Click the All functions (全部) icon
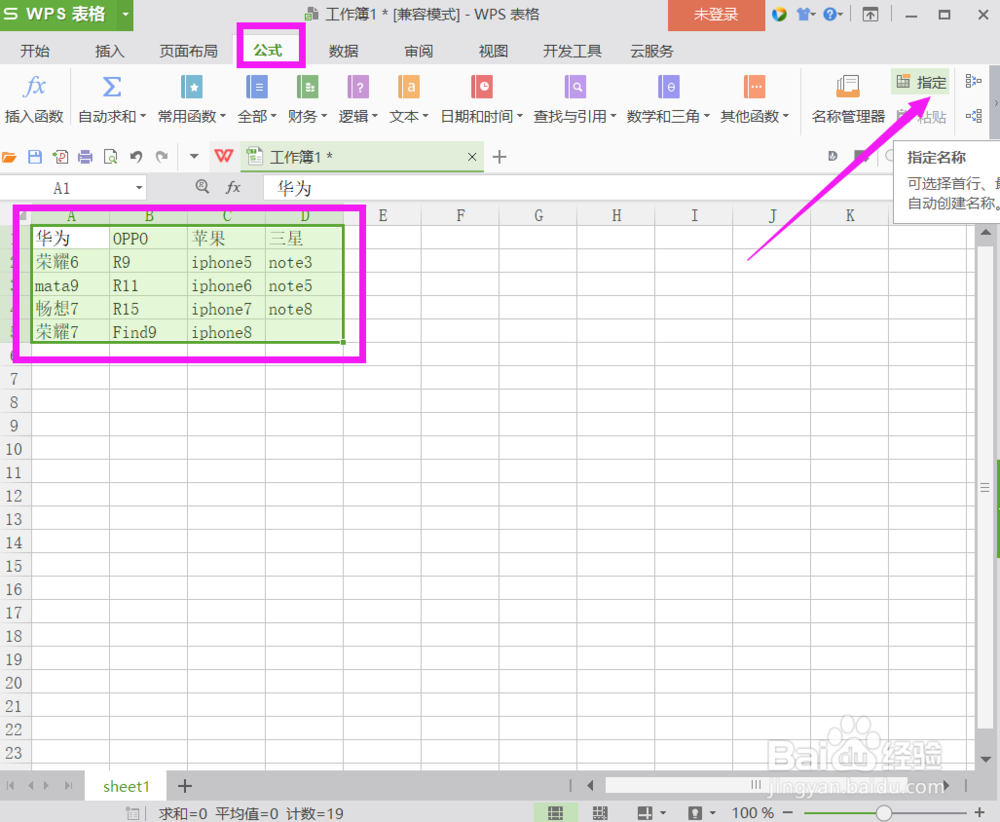Viewport: 1000px width, 822px height. pyautogui.click(x=257, y=87)
